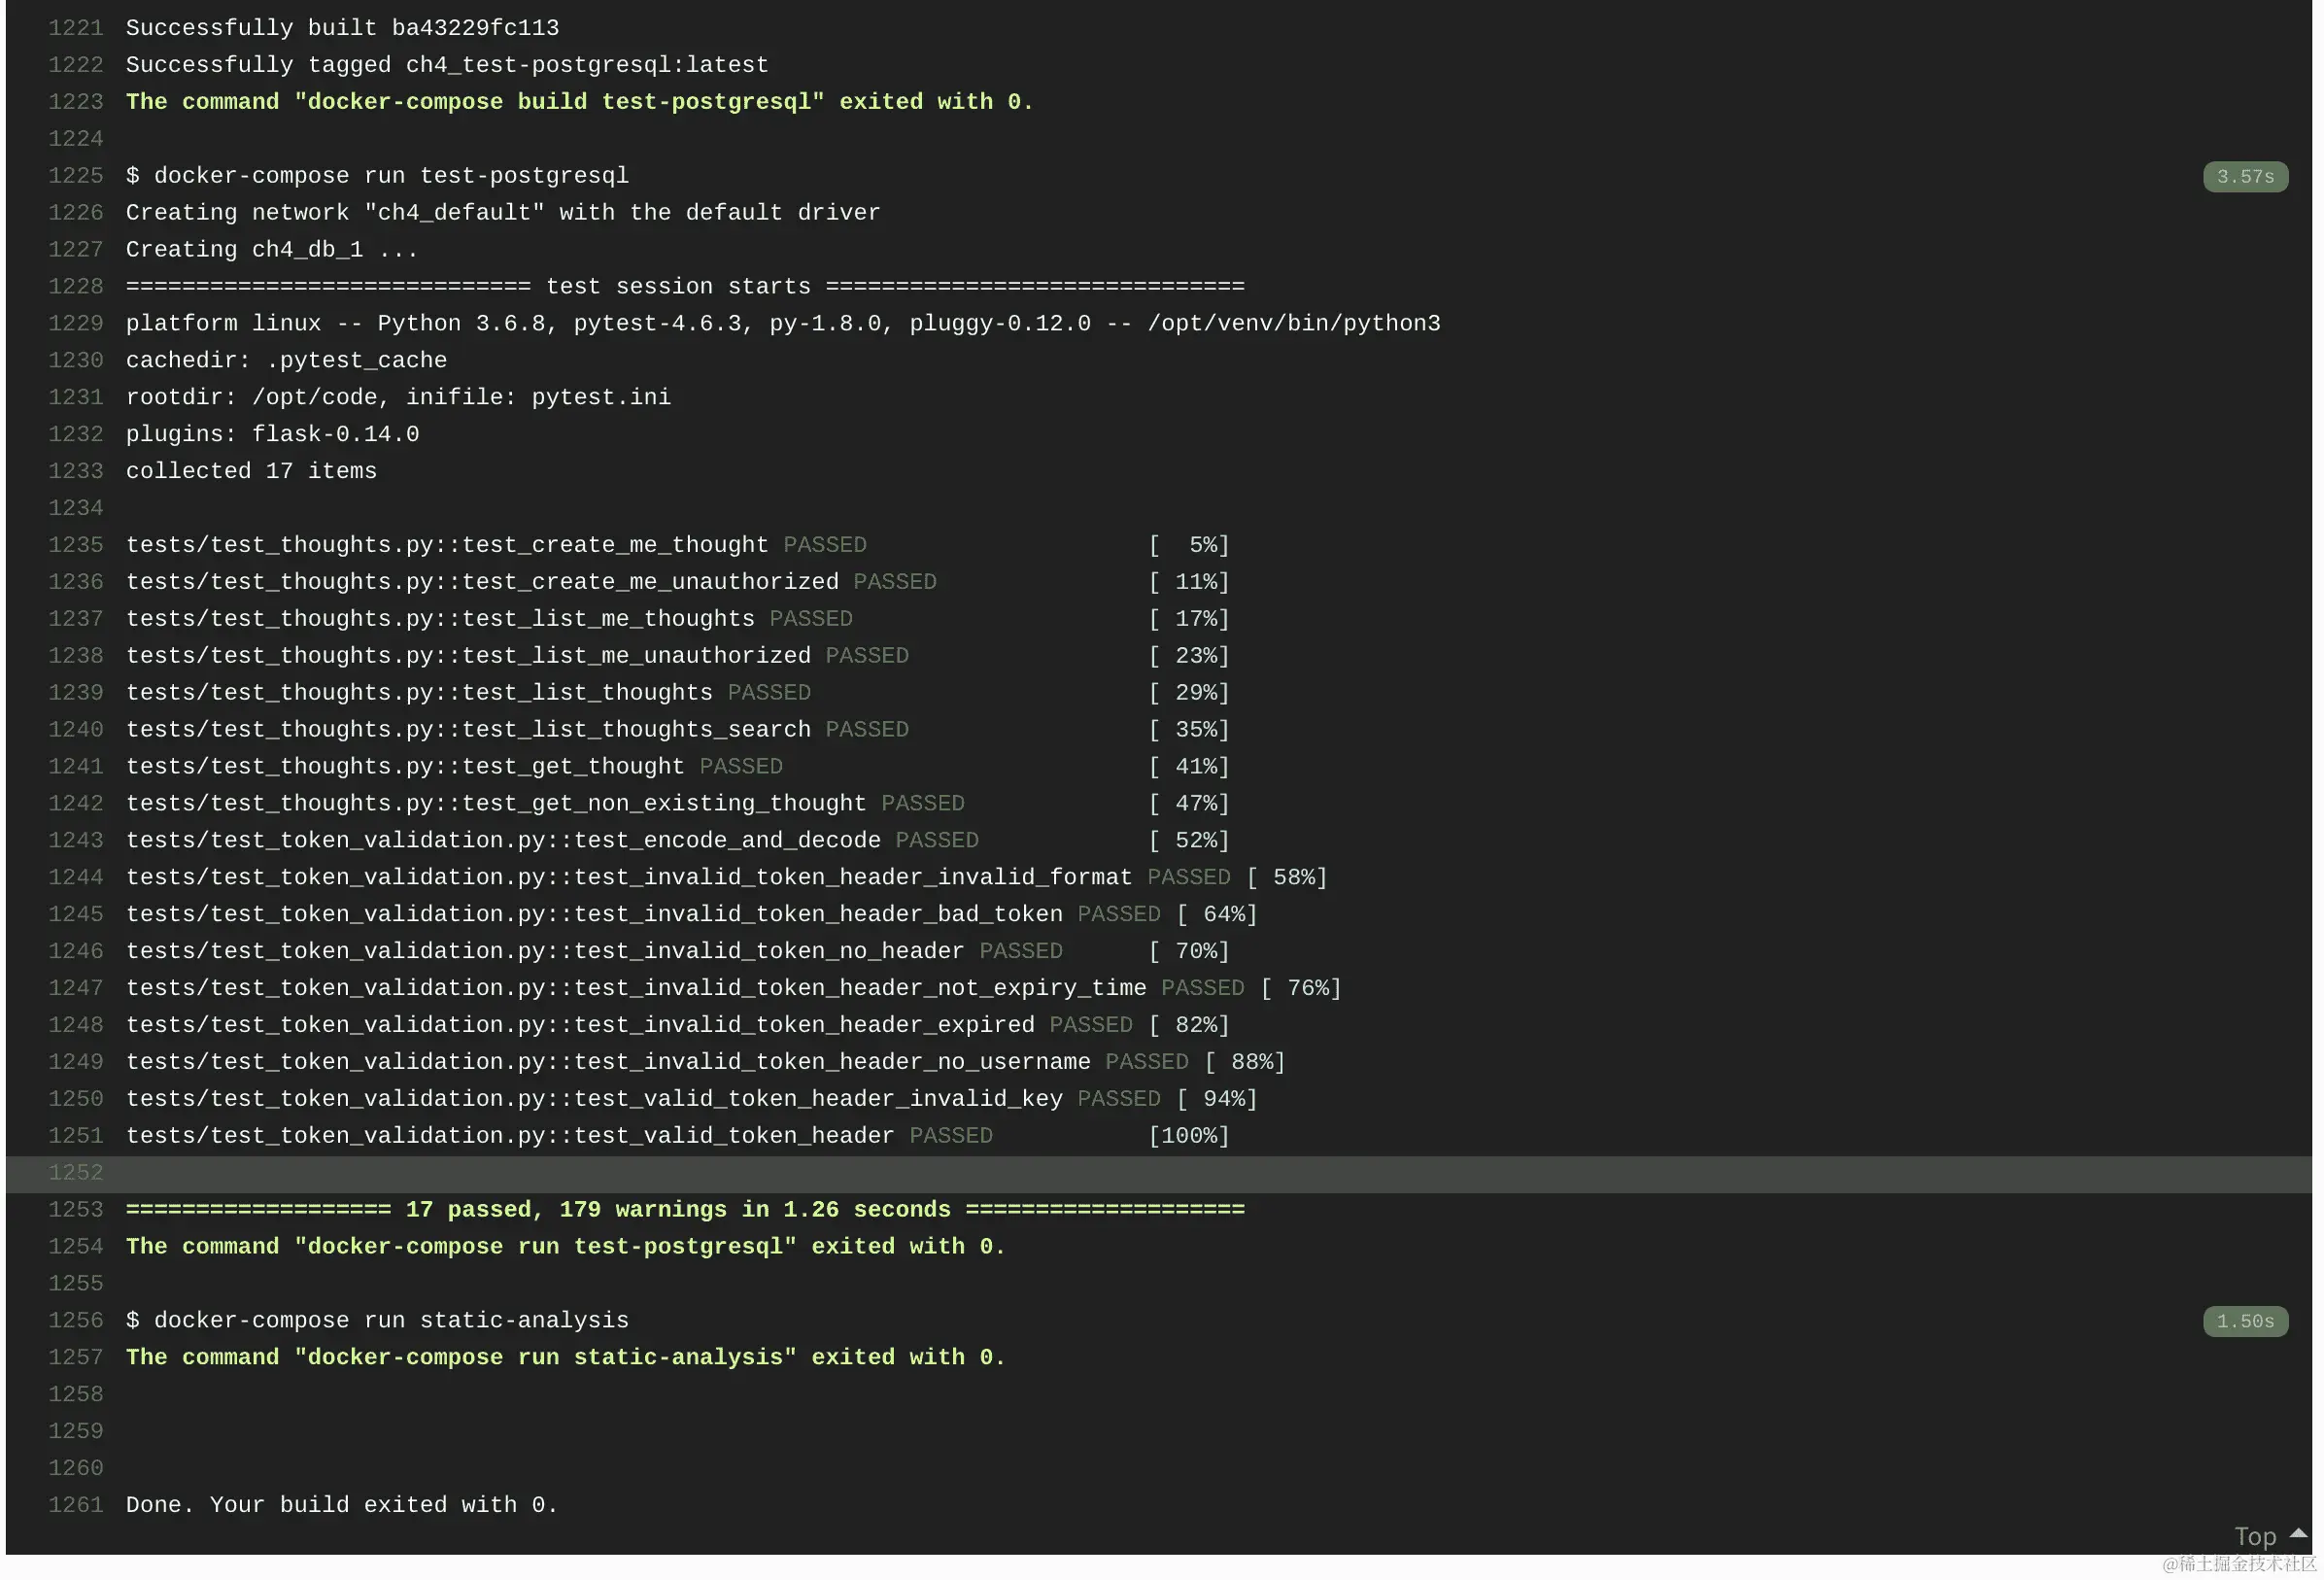
Task: Select line number 1261
Action: pos(76,1505)
